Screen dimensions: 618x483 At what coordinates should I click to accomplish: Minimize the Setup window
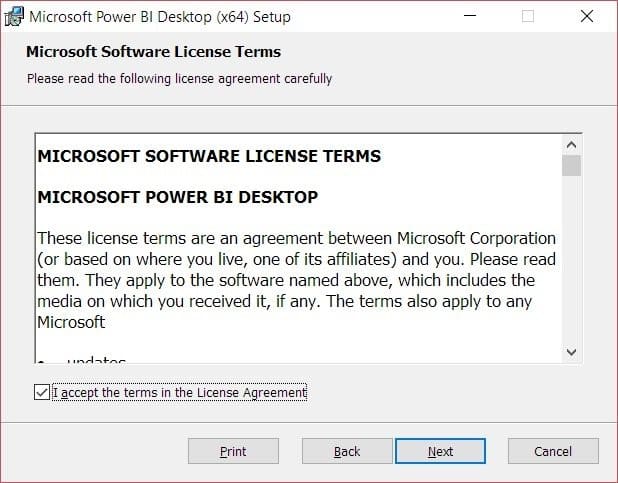tap(470, 16)
